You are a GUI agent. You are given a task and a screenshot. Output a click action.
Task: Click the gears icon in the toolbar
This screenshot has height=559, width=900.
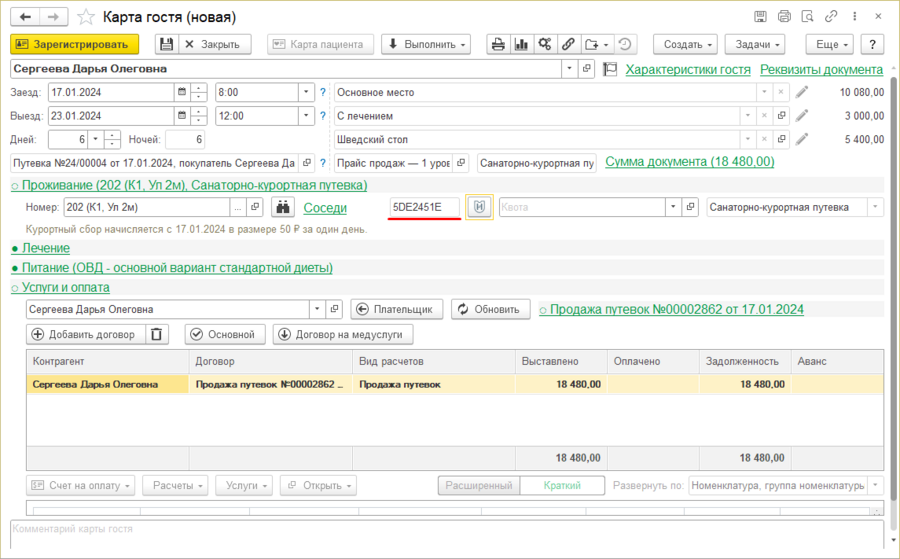(545, 44)
